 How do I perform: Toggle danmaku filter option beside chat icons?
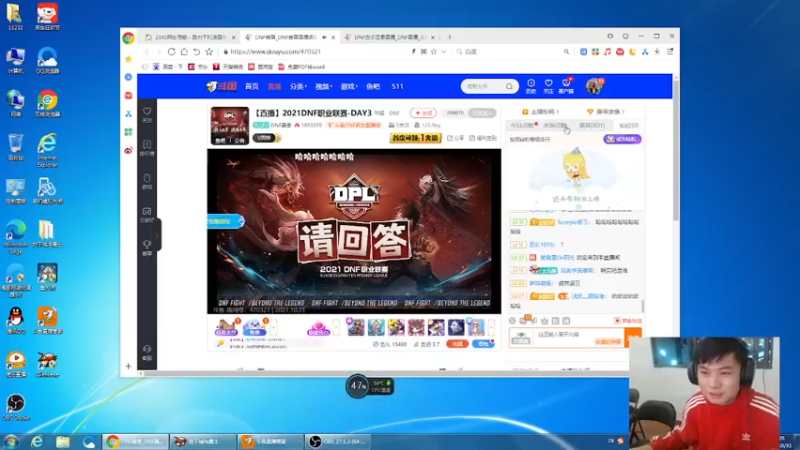coord(629,321)
